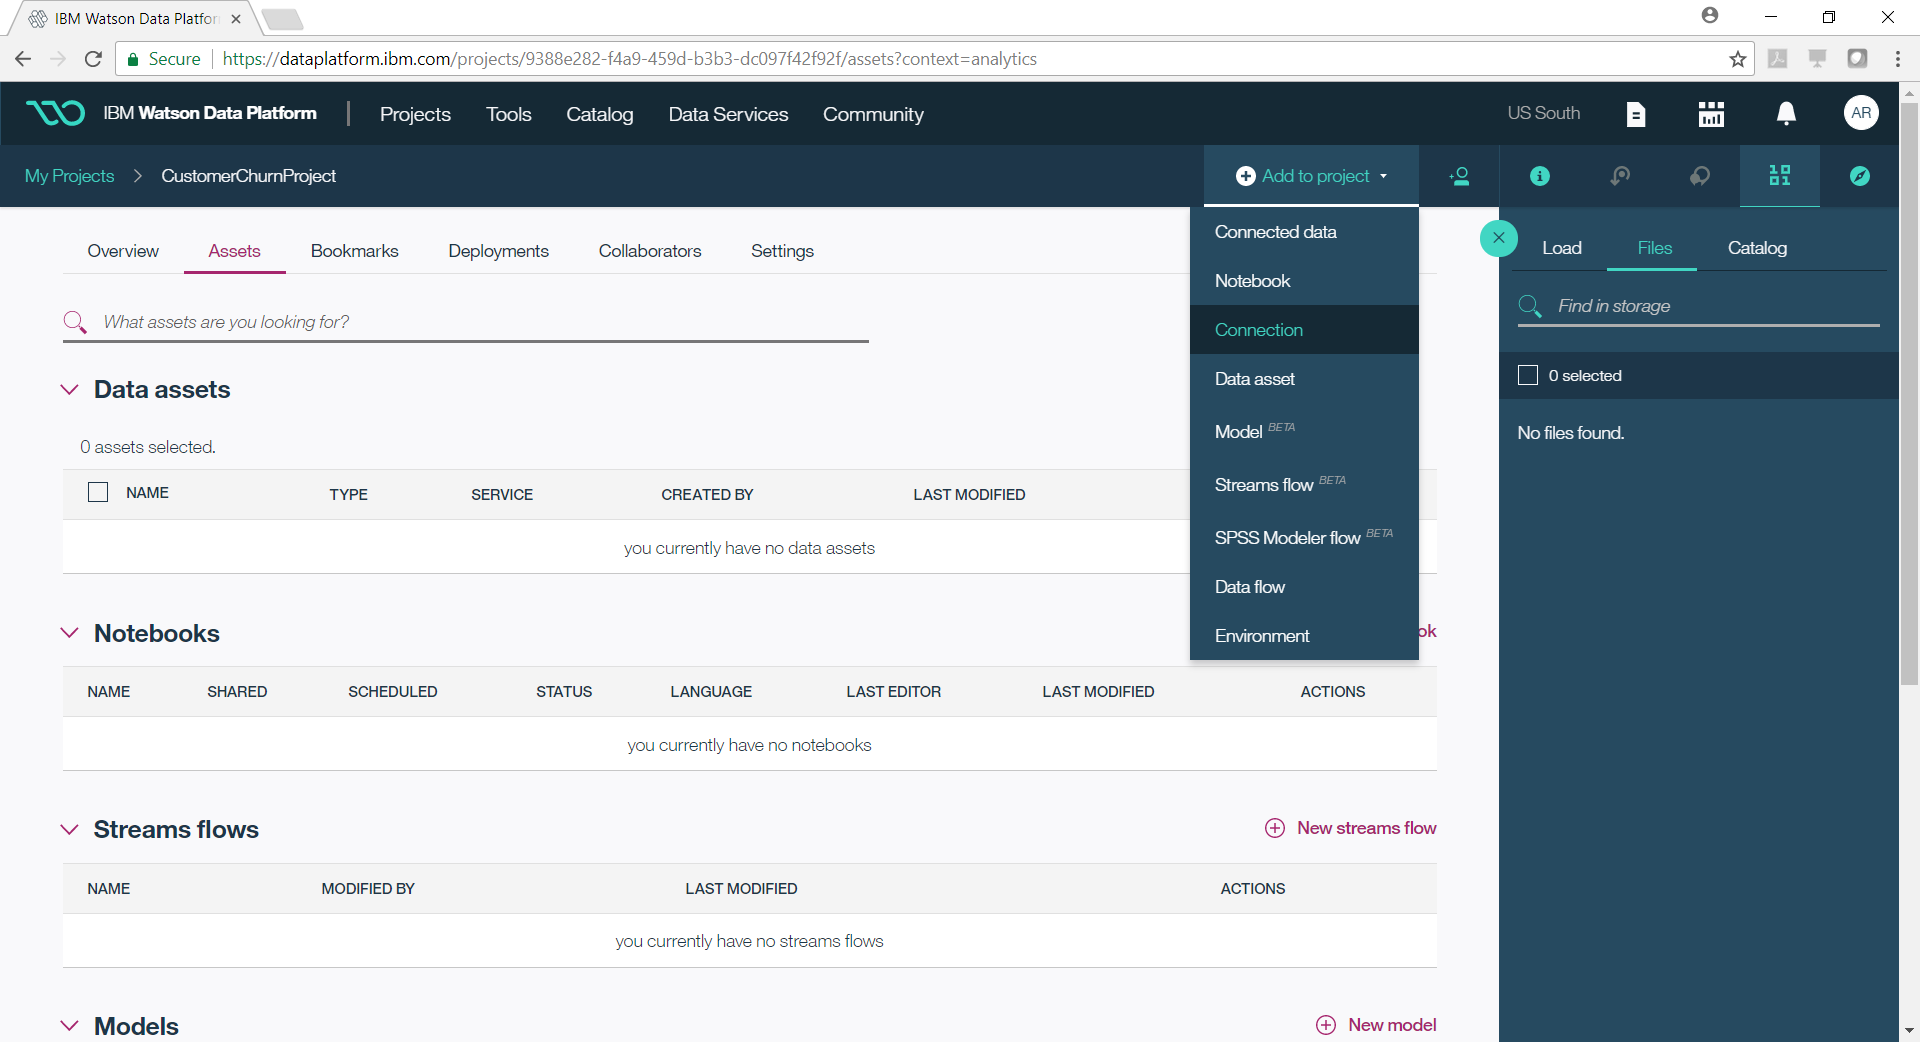Screen dimensions: 1920x1042
Task: Switch to the Settings tab
Action: (782, 251)
